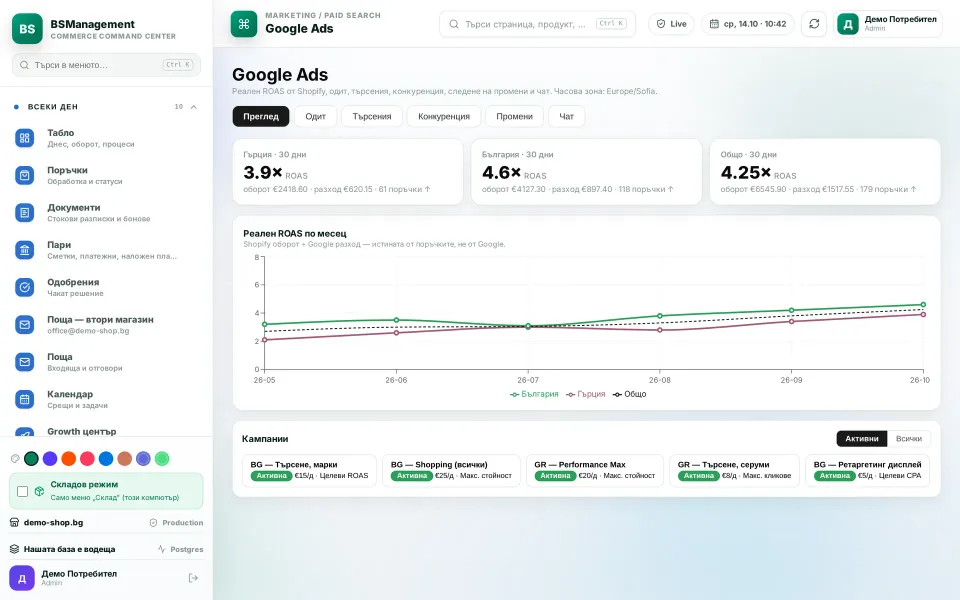Image resolution: width=960 pixels, height=600 pixels.
Task: Enable the Складов режим checkbox
Action: tap(23, 491)
